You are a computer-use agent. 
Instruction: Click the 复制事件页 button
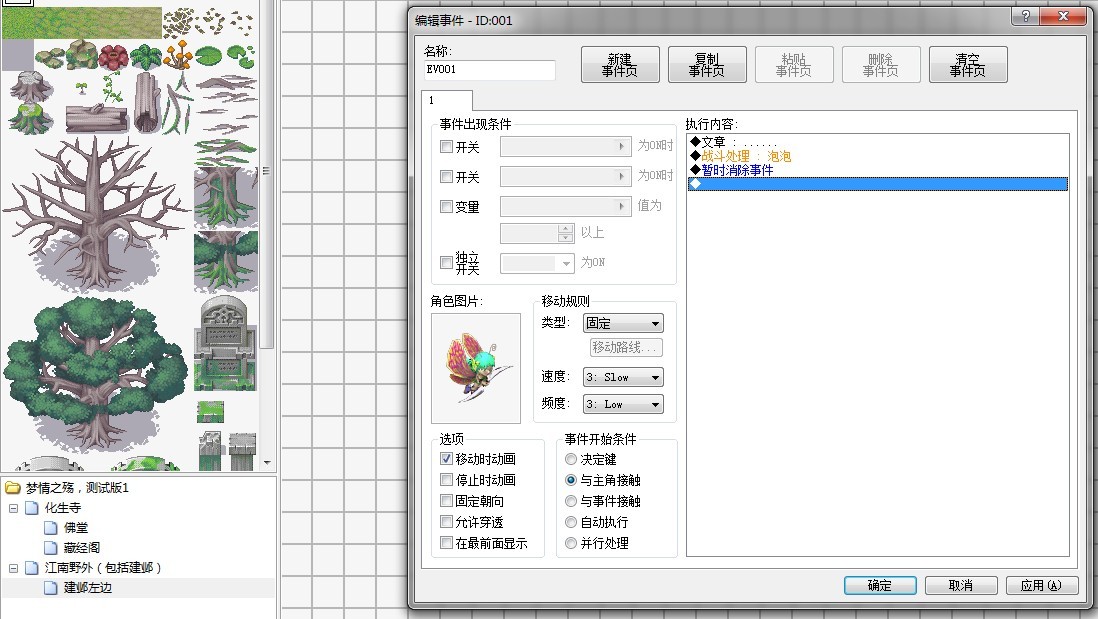[x=707, y=64]
